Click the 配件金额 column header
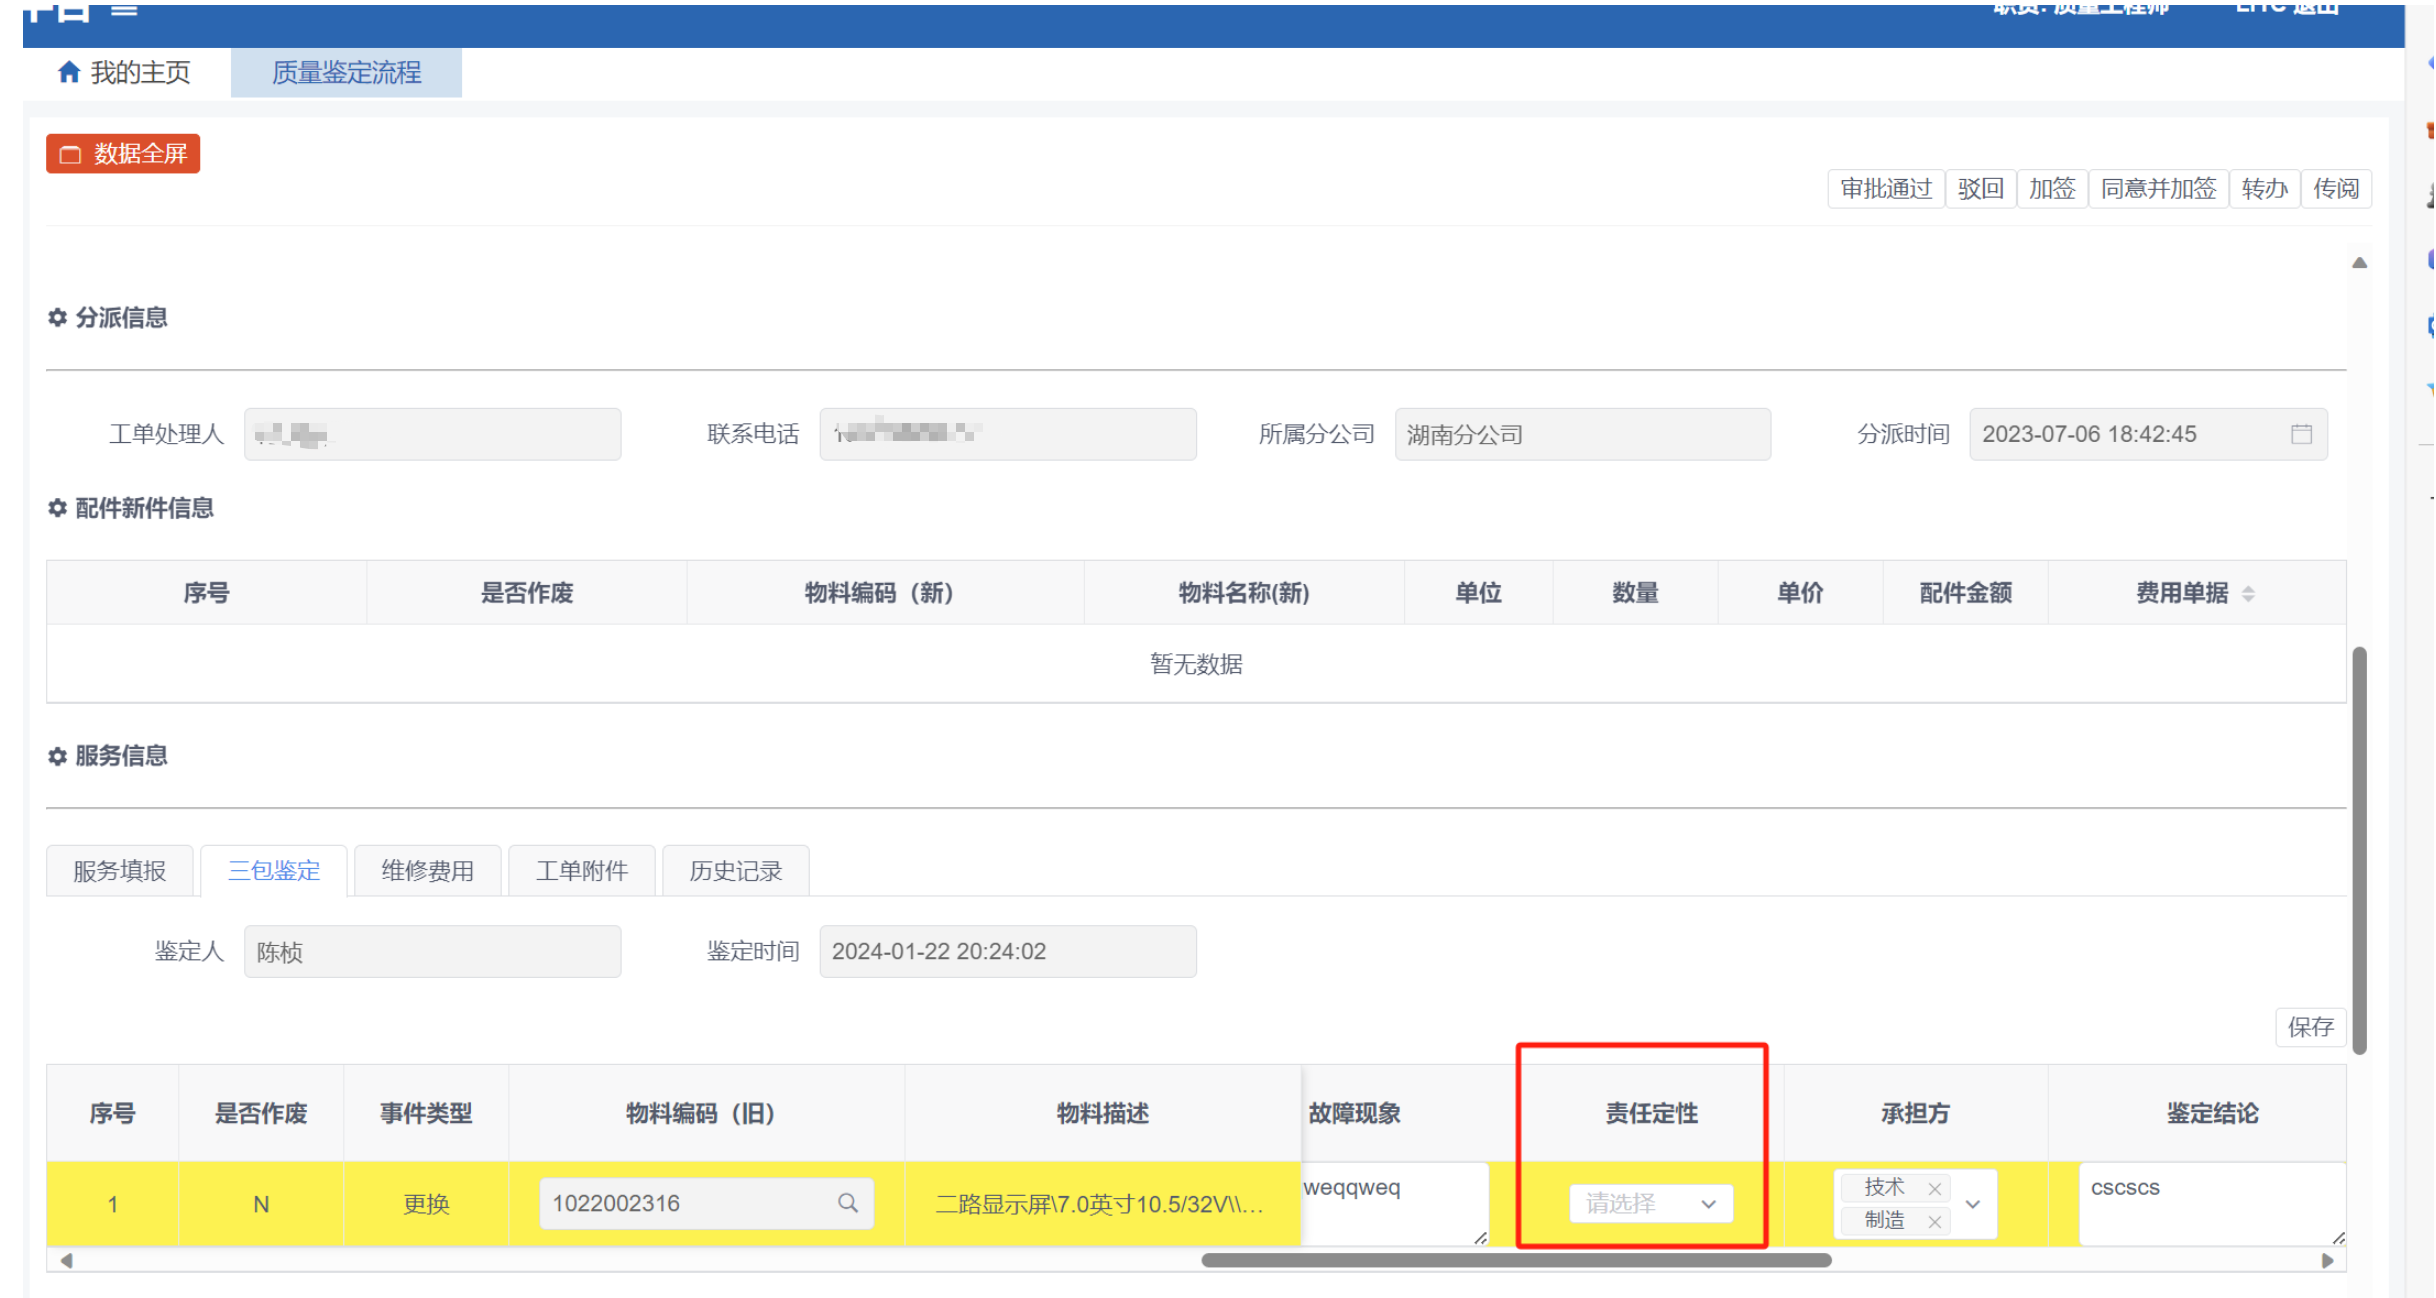The height and width of the screenshot is (1298, 2436). tap(1966, 593)
